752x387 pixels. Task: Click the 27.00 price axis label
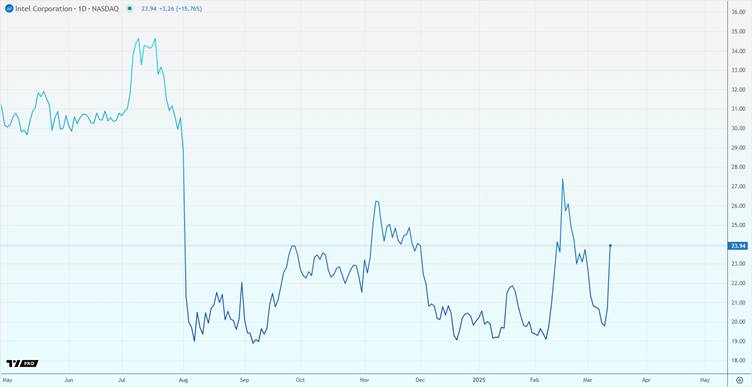click(738, 186)
